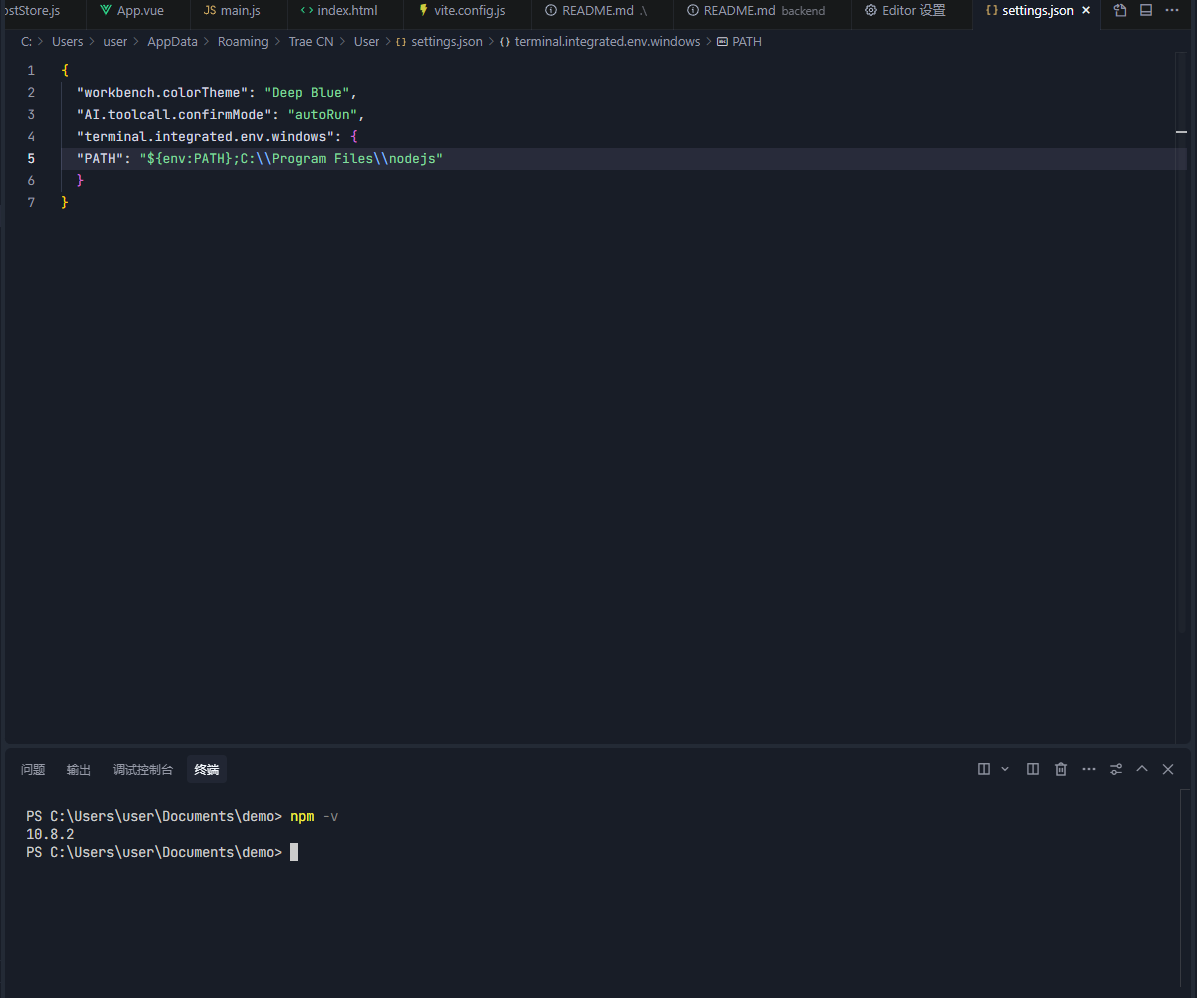
Task: Open the terminal views configure icon
Action: 1115,769
